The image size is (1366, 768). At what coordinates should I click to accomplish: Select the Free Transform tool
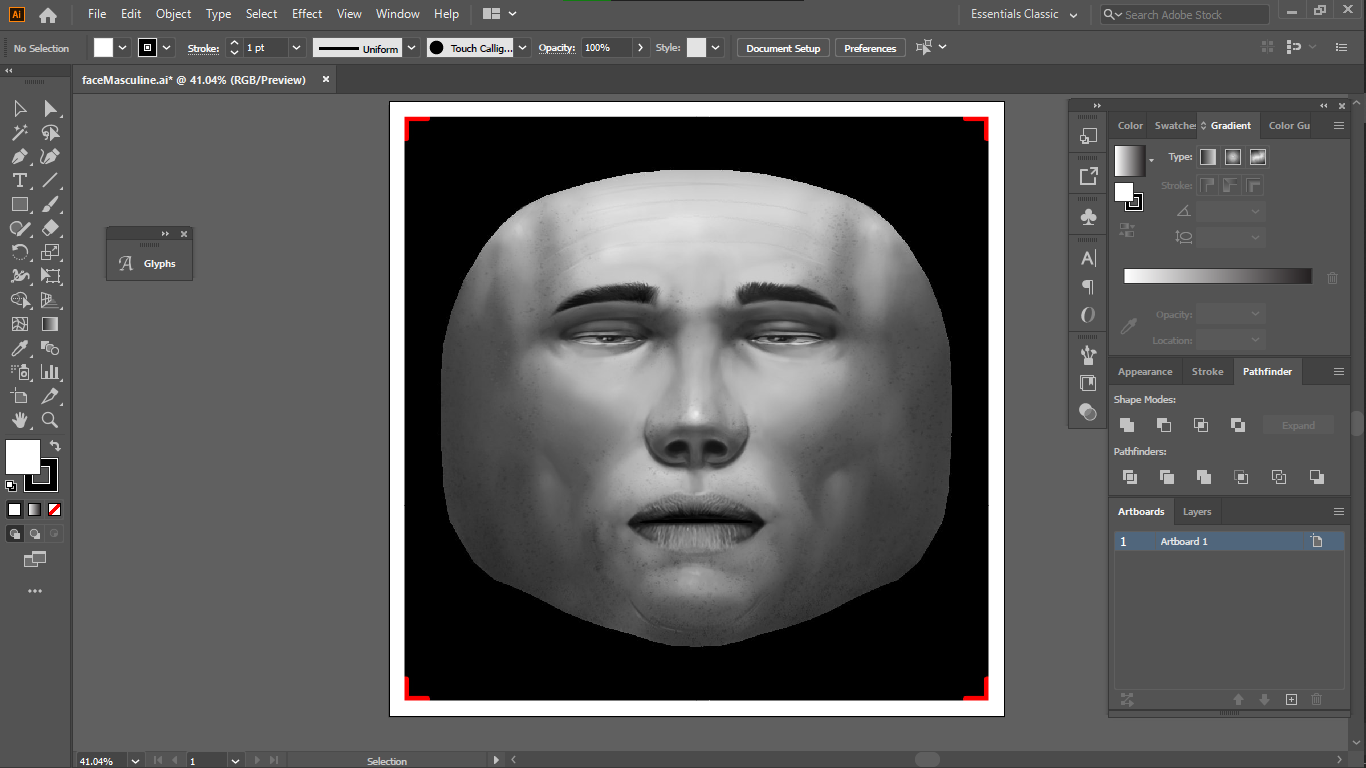[50, 276]
